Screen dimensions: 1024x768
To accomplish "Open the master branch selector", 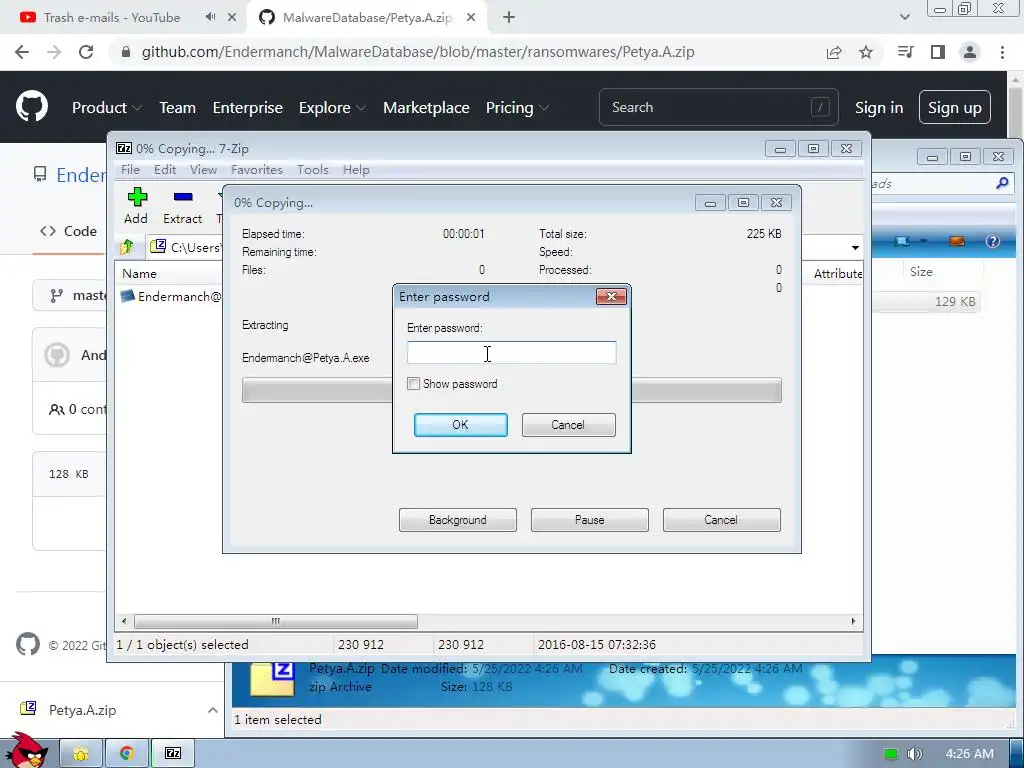I will pos(71,295).
